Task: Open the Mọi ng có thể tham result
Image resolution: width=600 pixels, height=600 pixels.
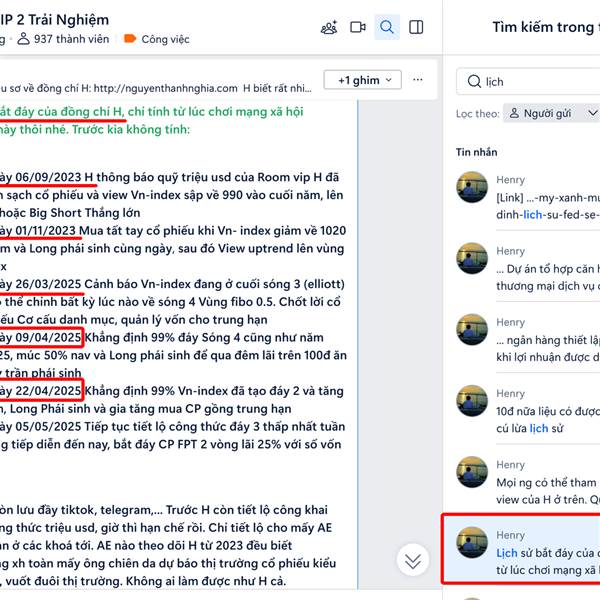Action: pyautogui.click(x=528, y=482)
